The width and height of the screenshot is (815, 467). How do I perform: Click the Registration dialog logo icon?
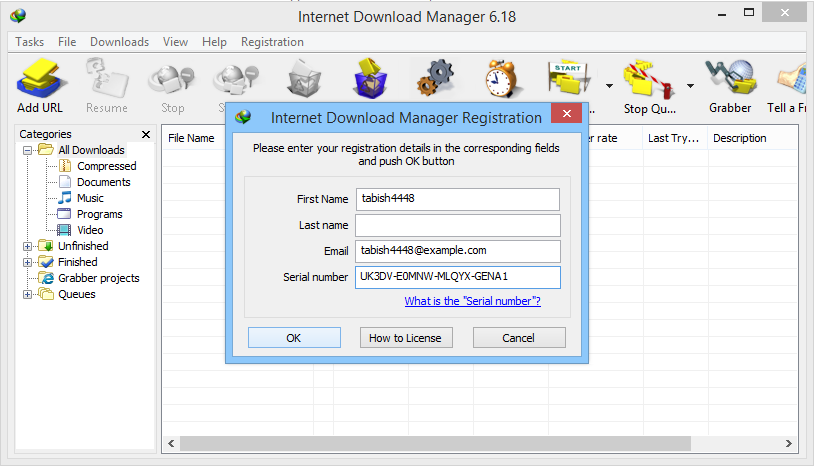[243, 117]
